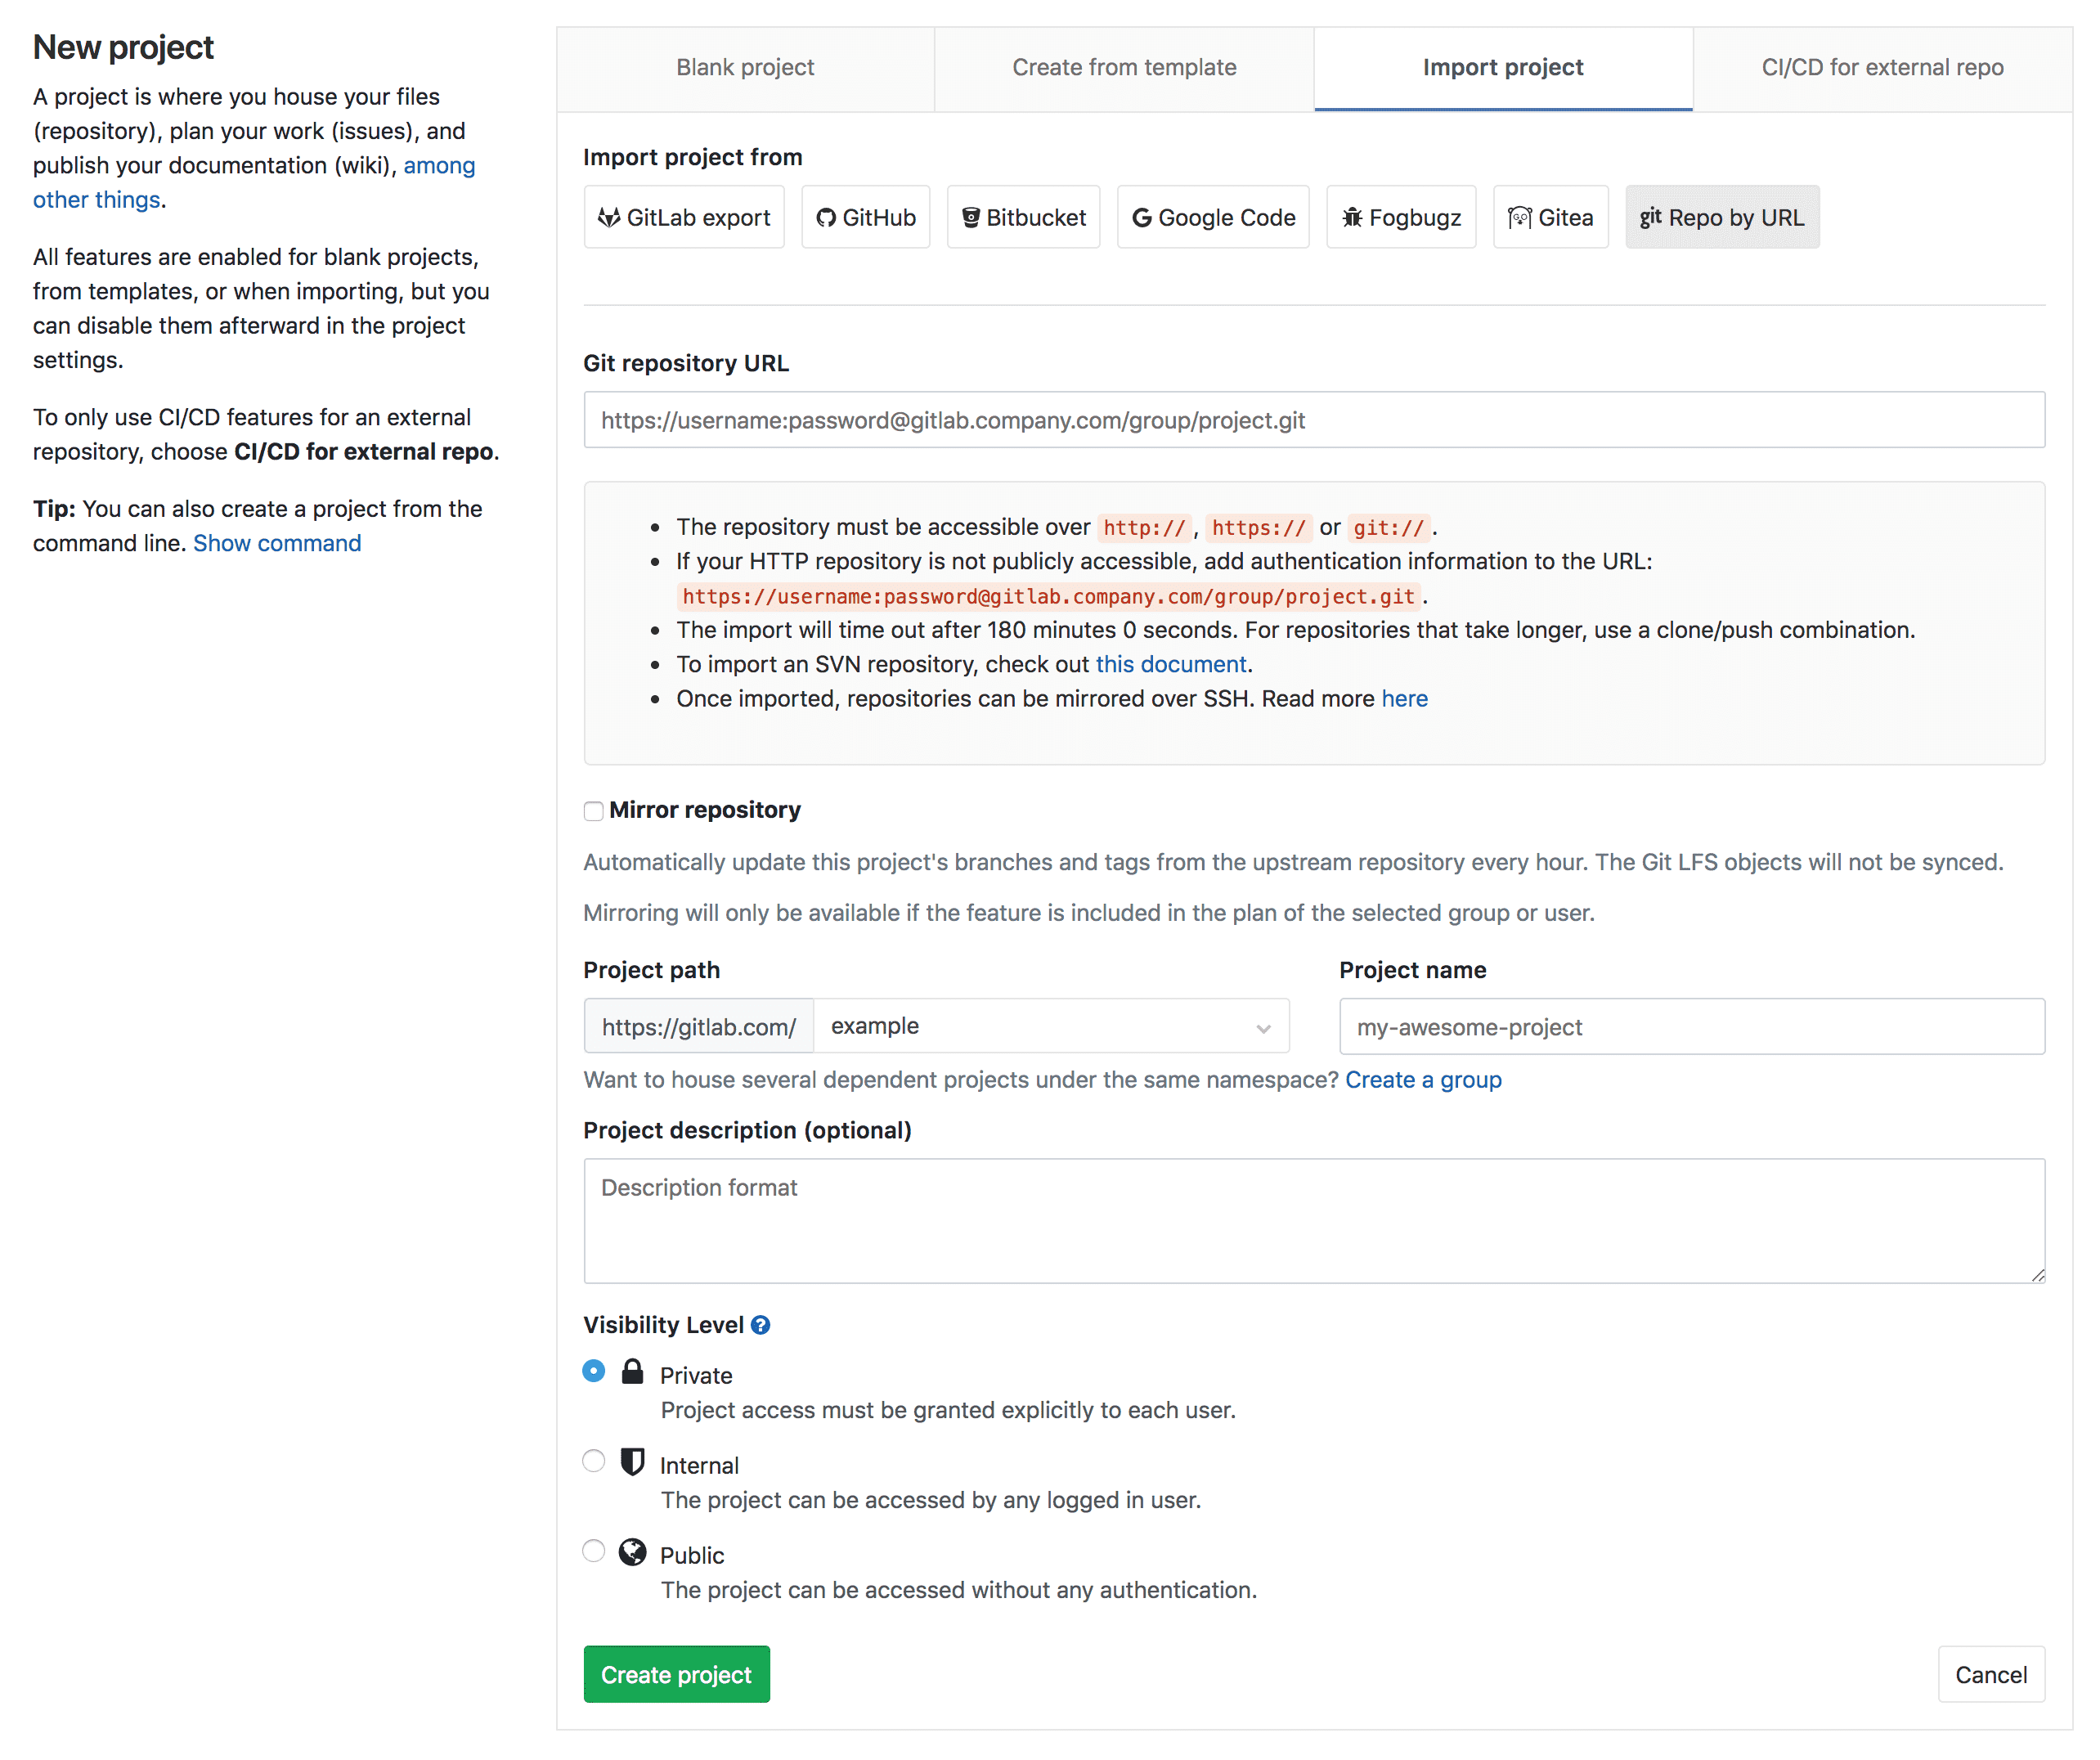Import from Fogbugz

1400,217
